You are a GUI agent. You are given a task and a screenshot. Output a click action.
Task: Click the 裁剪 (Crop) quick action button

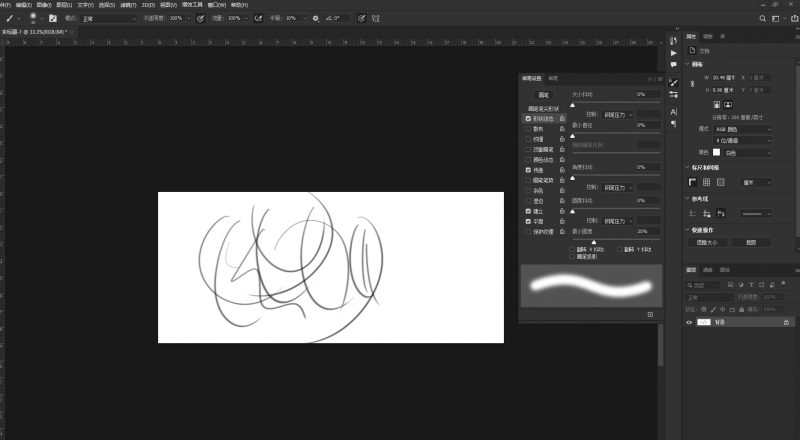[751, 242]
